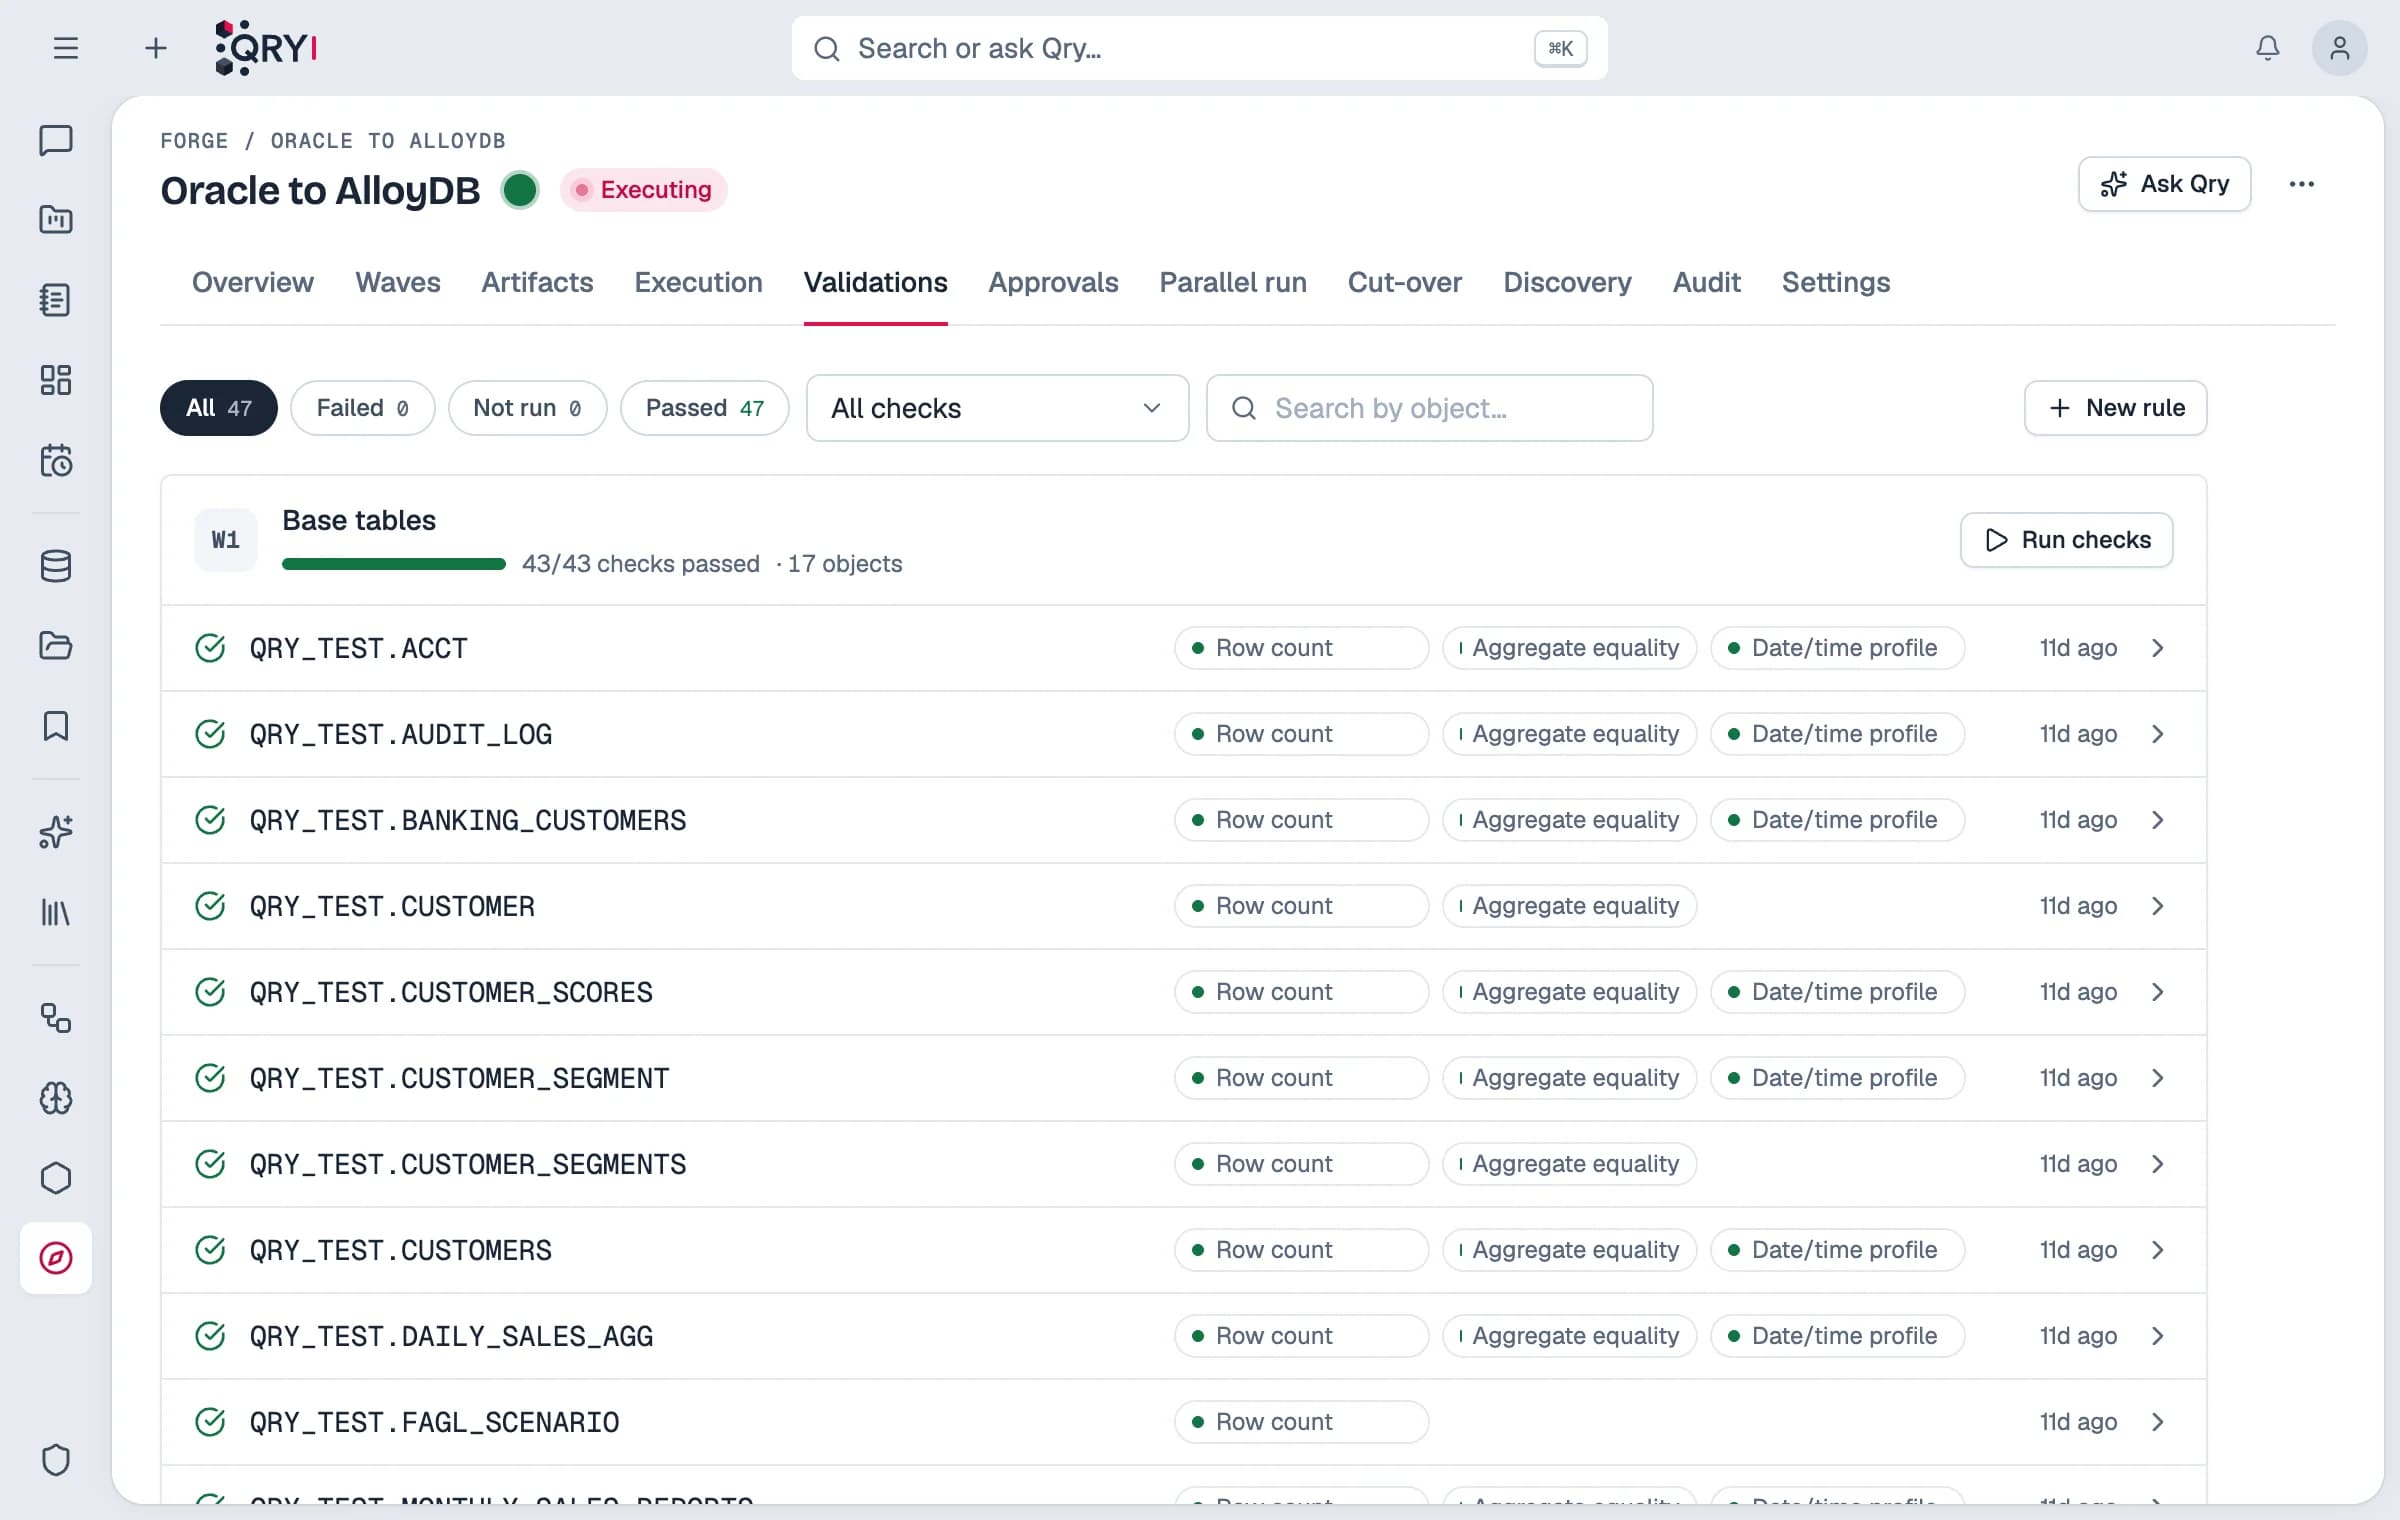The image size is (2400, 1520).
Task: Open the hexagon sidebar icon
Action: pos(56,1178)
